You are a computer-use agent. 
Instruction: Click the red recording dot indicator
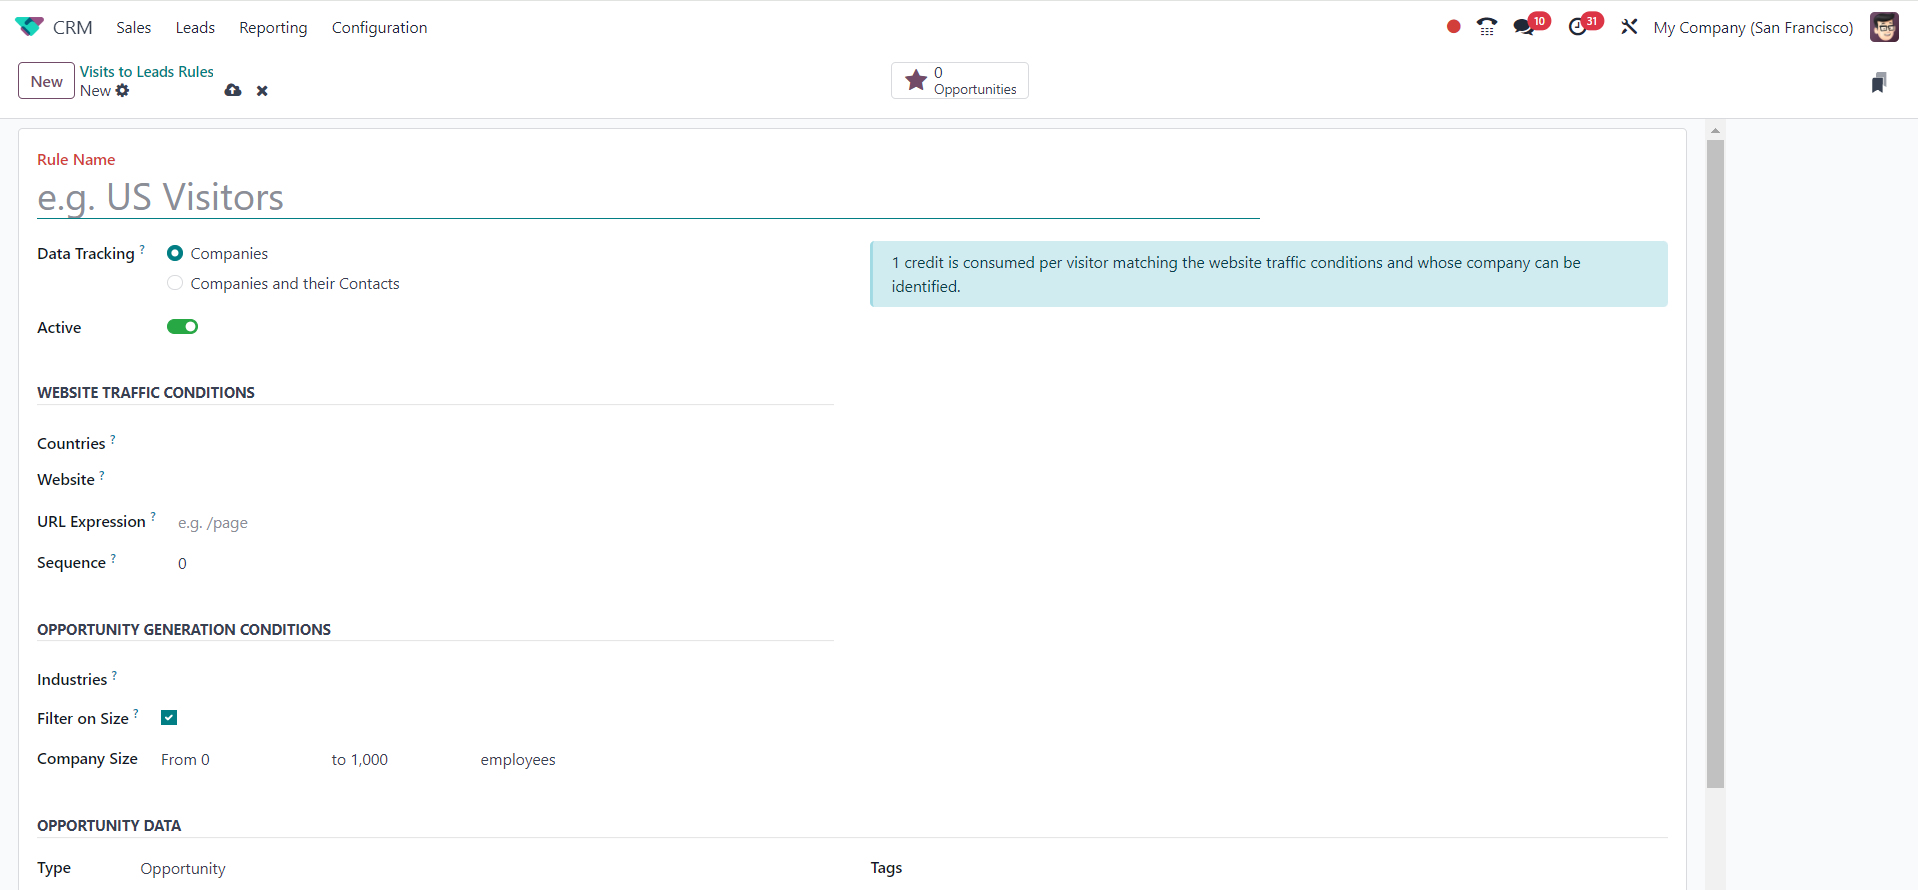click(1453, 27)
